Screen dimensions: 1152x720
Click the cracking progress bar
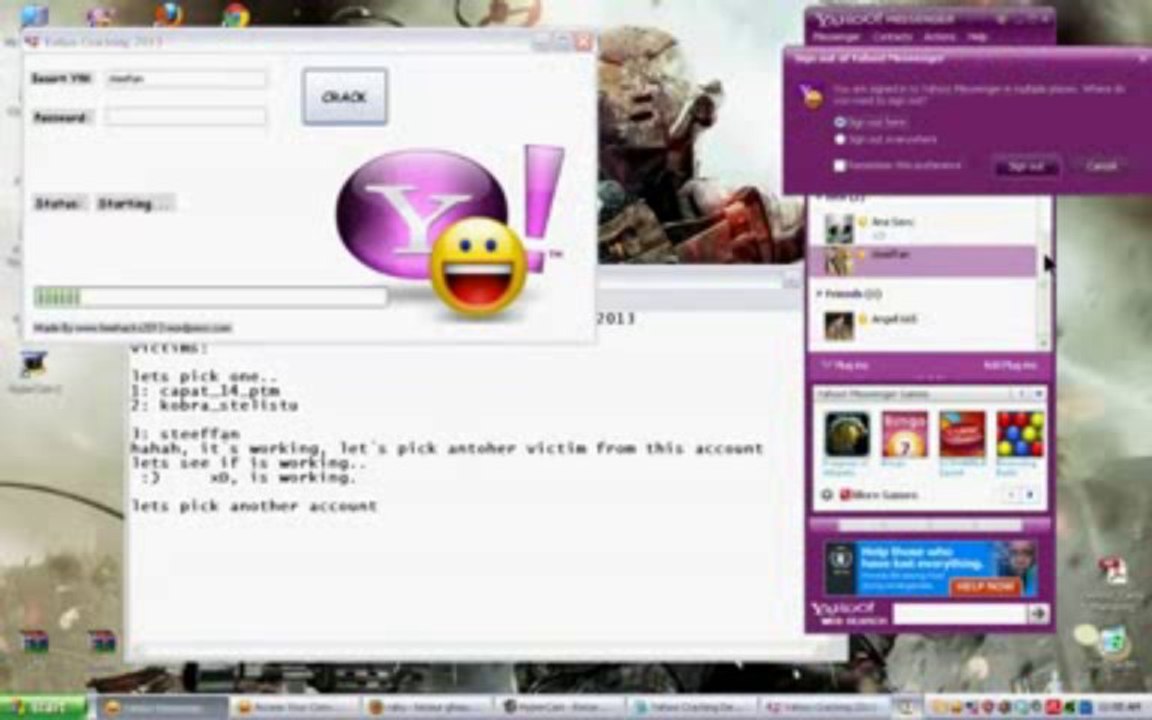[210, 297]
